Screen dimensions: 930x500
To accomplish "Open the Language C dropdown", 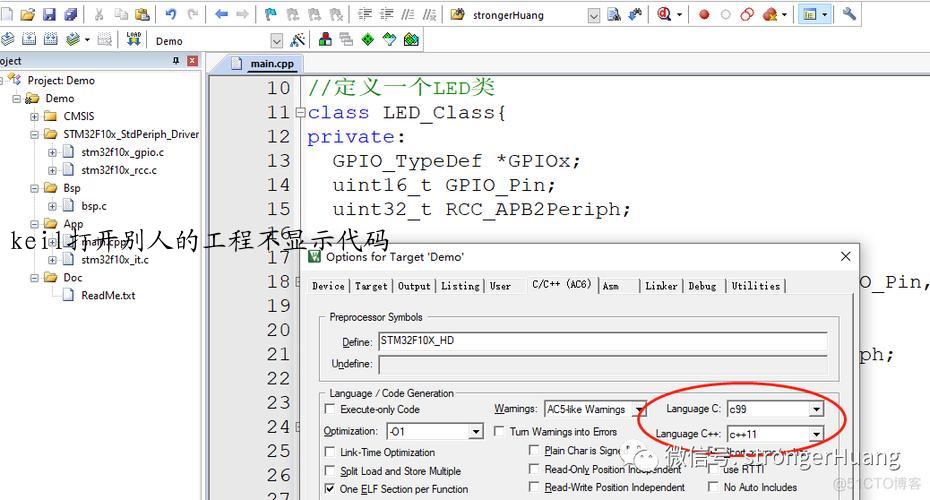I will click(816, 409).
